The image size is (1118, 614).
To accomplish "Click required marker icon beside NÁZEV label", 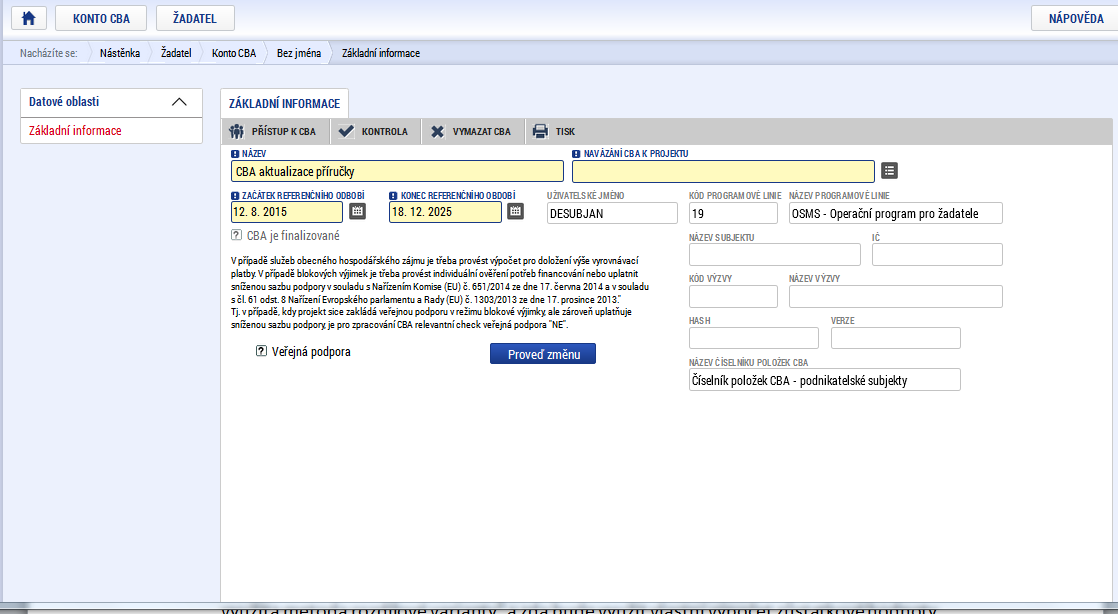I will [235, 153].
